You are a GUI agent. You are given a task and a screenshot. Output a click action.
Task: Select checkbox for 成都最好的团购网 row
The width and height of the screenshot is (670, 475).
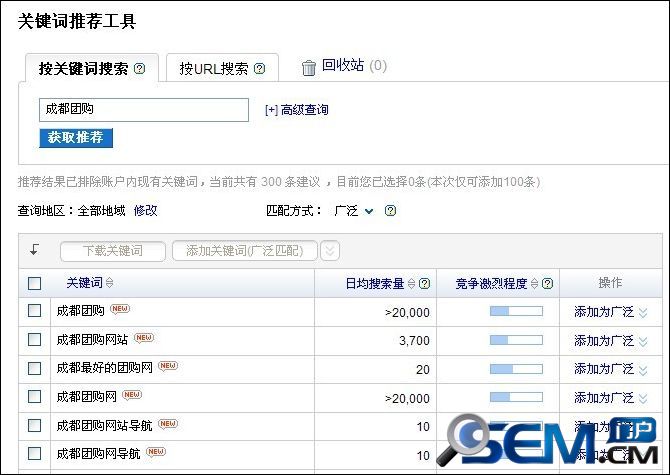35,368
